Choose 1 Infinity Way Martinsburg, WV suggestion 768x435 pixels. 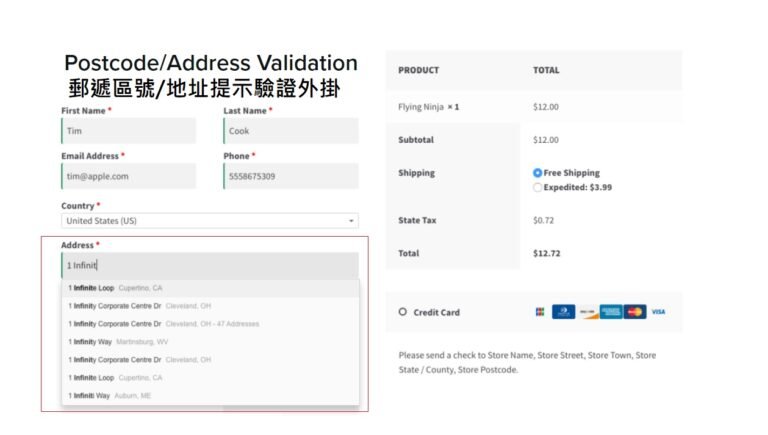[x=120, y=342]
